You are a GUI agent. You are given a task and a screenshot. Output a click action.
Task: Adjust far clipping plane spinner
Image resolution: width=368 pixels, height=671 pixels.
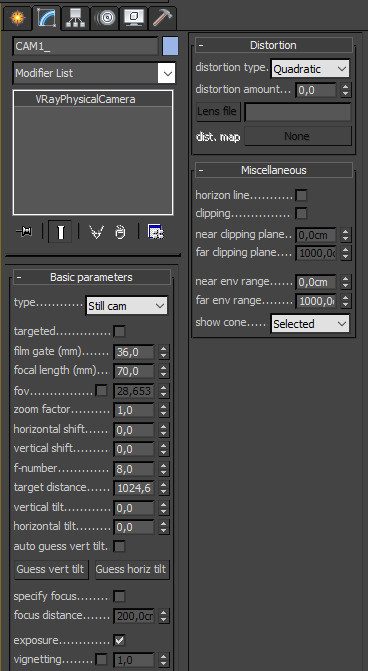click(x=346, y=253)
